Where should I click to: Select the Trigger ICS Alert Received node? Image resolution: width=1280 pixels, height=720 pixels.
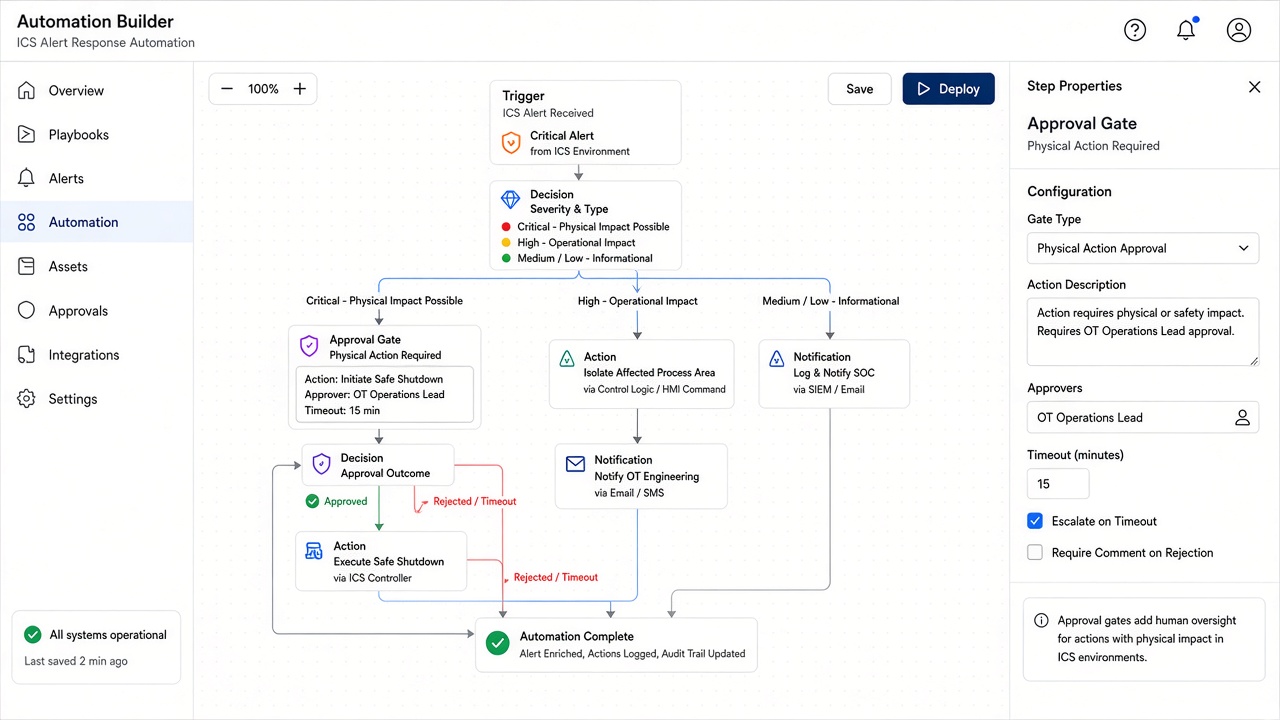click(x=585, y=123)
